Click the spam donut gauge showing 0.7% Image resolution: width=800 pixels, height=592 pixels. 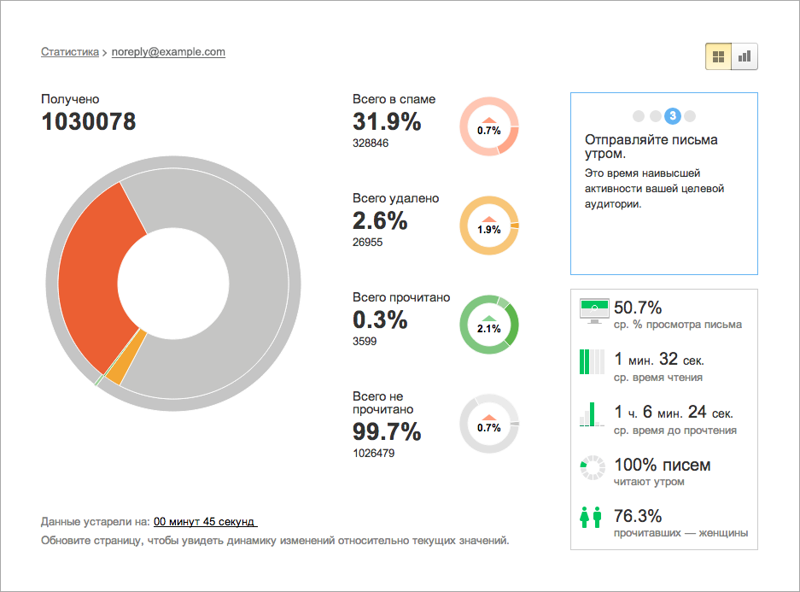pyautogui.click(x=489, y=127)
